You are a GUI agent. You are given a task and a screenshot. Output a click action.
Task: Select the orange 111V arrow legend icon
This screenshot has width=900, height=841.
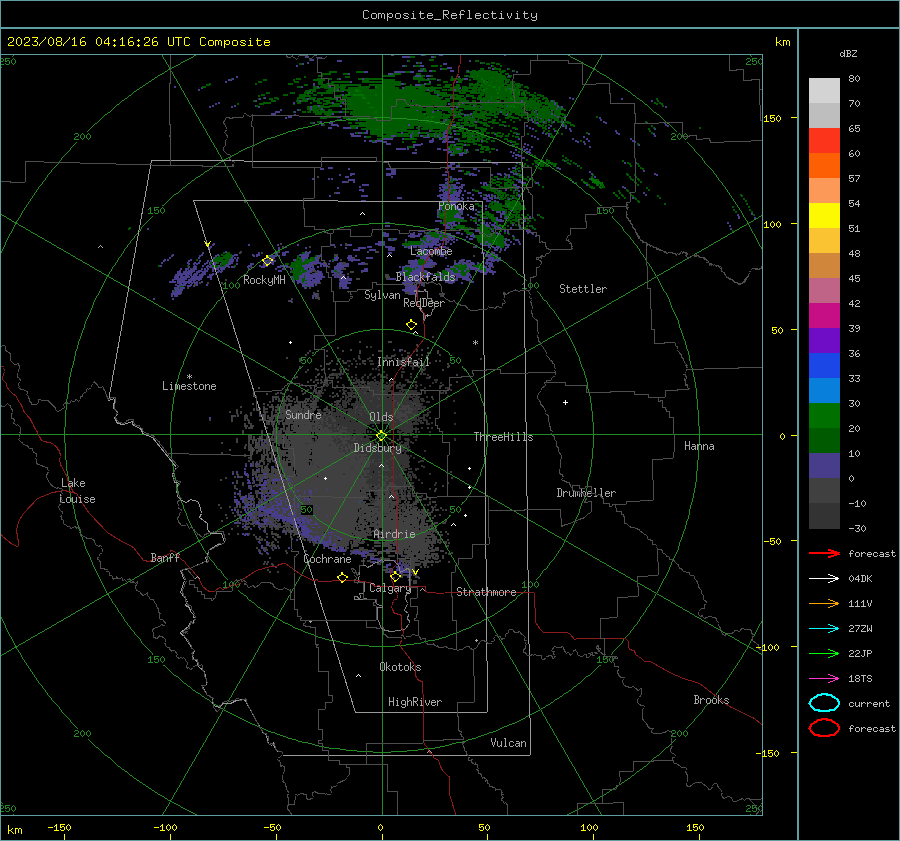824,603
